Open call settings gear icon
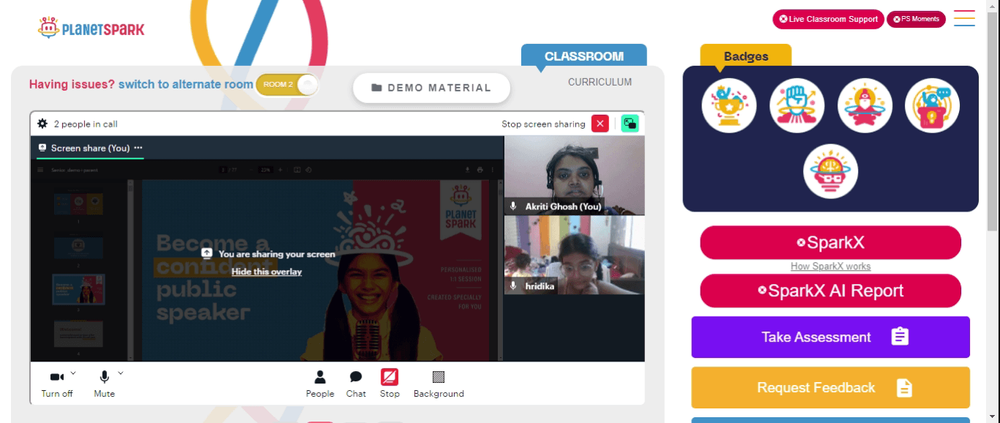 point(42,124)
